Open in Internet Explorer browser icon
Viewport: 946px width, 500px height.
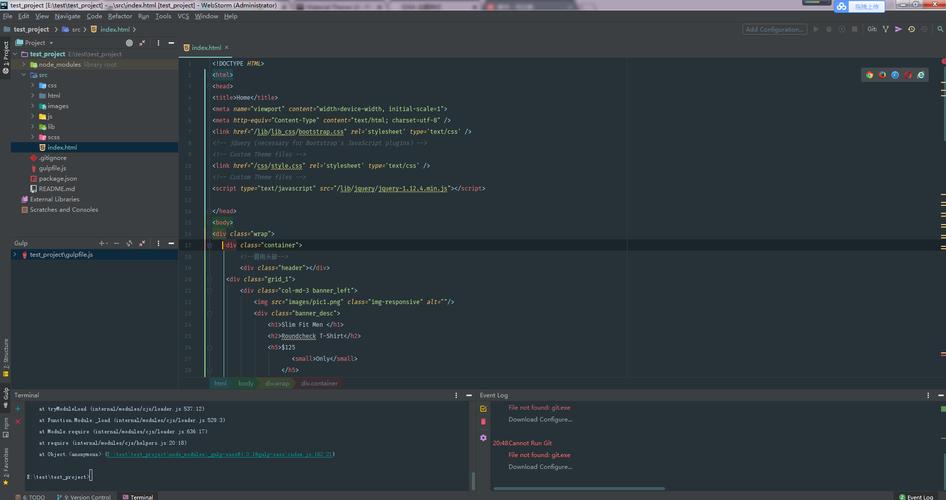(921, 75)
